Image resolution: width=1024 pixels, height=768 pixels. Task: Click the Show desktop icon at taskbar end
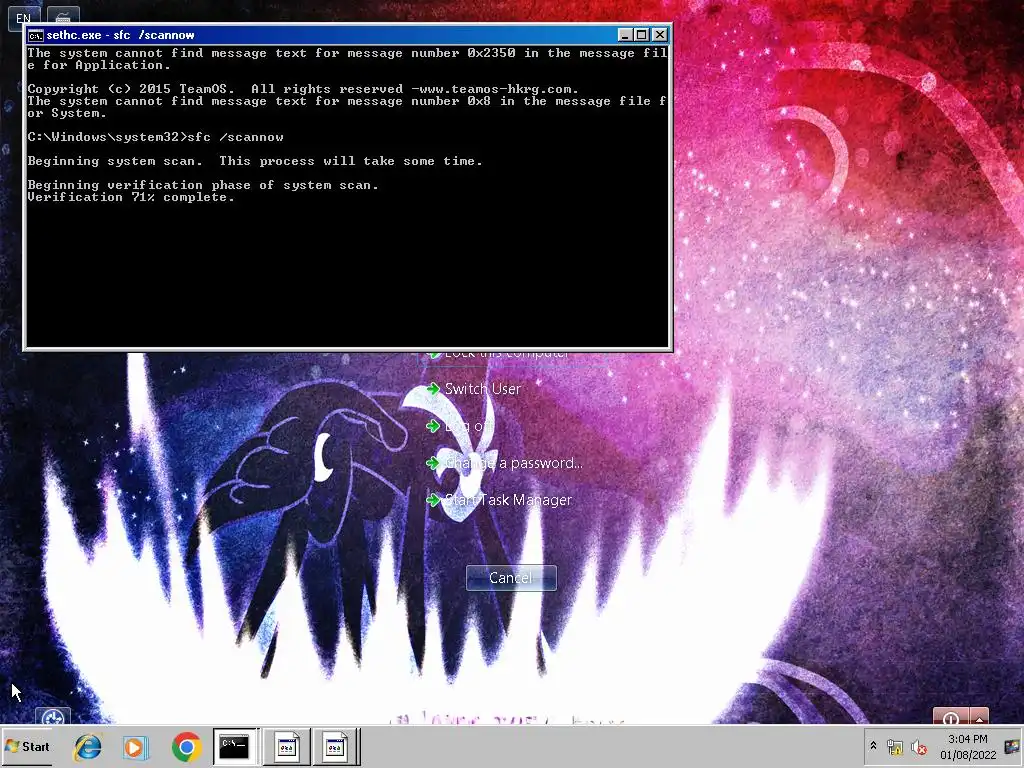1013,746
